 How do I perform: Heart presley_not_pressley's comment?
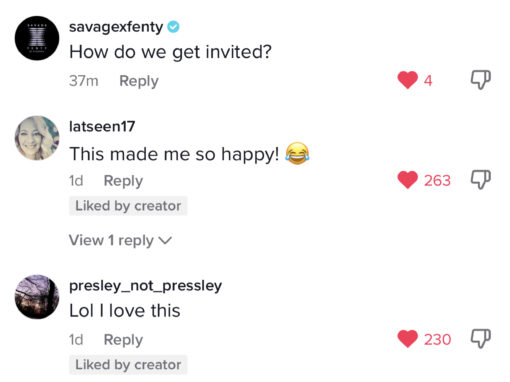(x=407, y=339)
